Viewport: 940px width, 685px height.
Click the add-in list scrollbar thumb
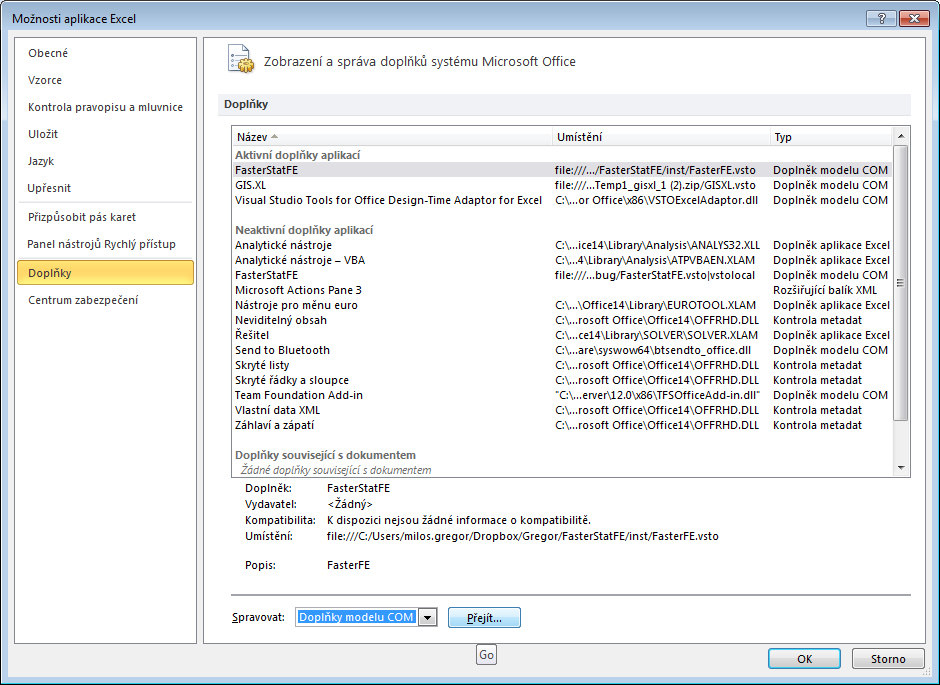click(901, 282)
